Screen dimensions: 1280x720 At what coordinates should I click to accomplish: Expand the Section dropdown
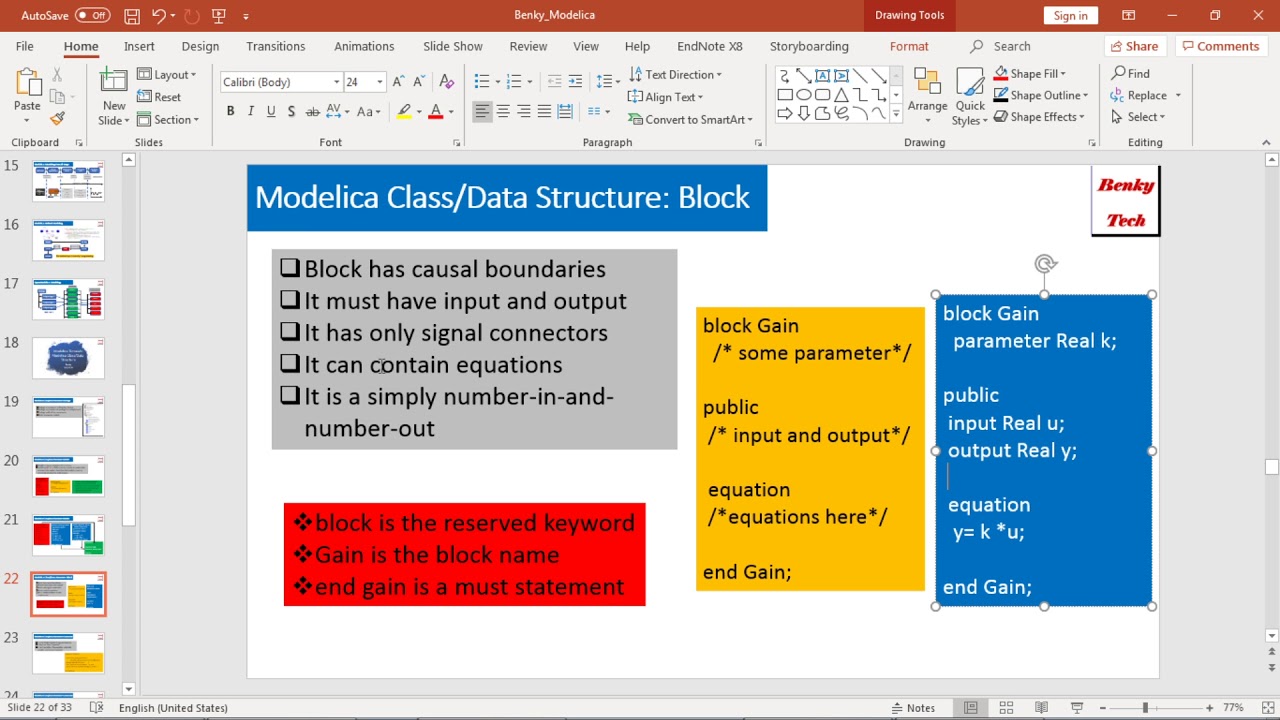[167, 120]
